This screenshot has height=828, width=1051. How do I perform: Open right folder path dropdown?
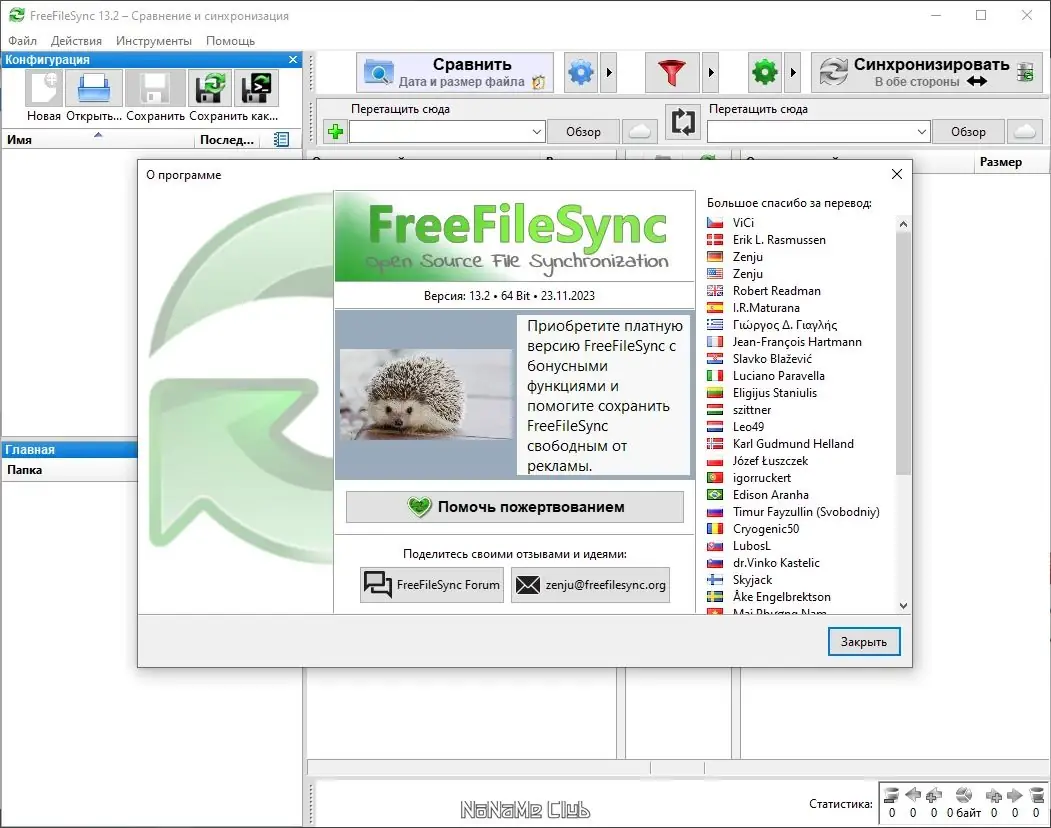922,131
